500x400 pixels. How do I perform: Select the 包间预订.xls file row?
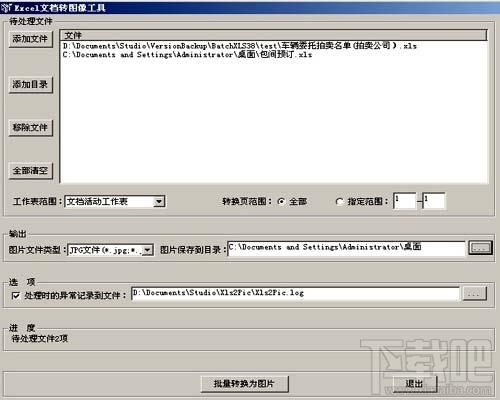tap(187, 54)
